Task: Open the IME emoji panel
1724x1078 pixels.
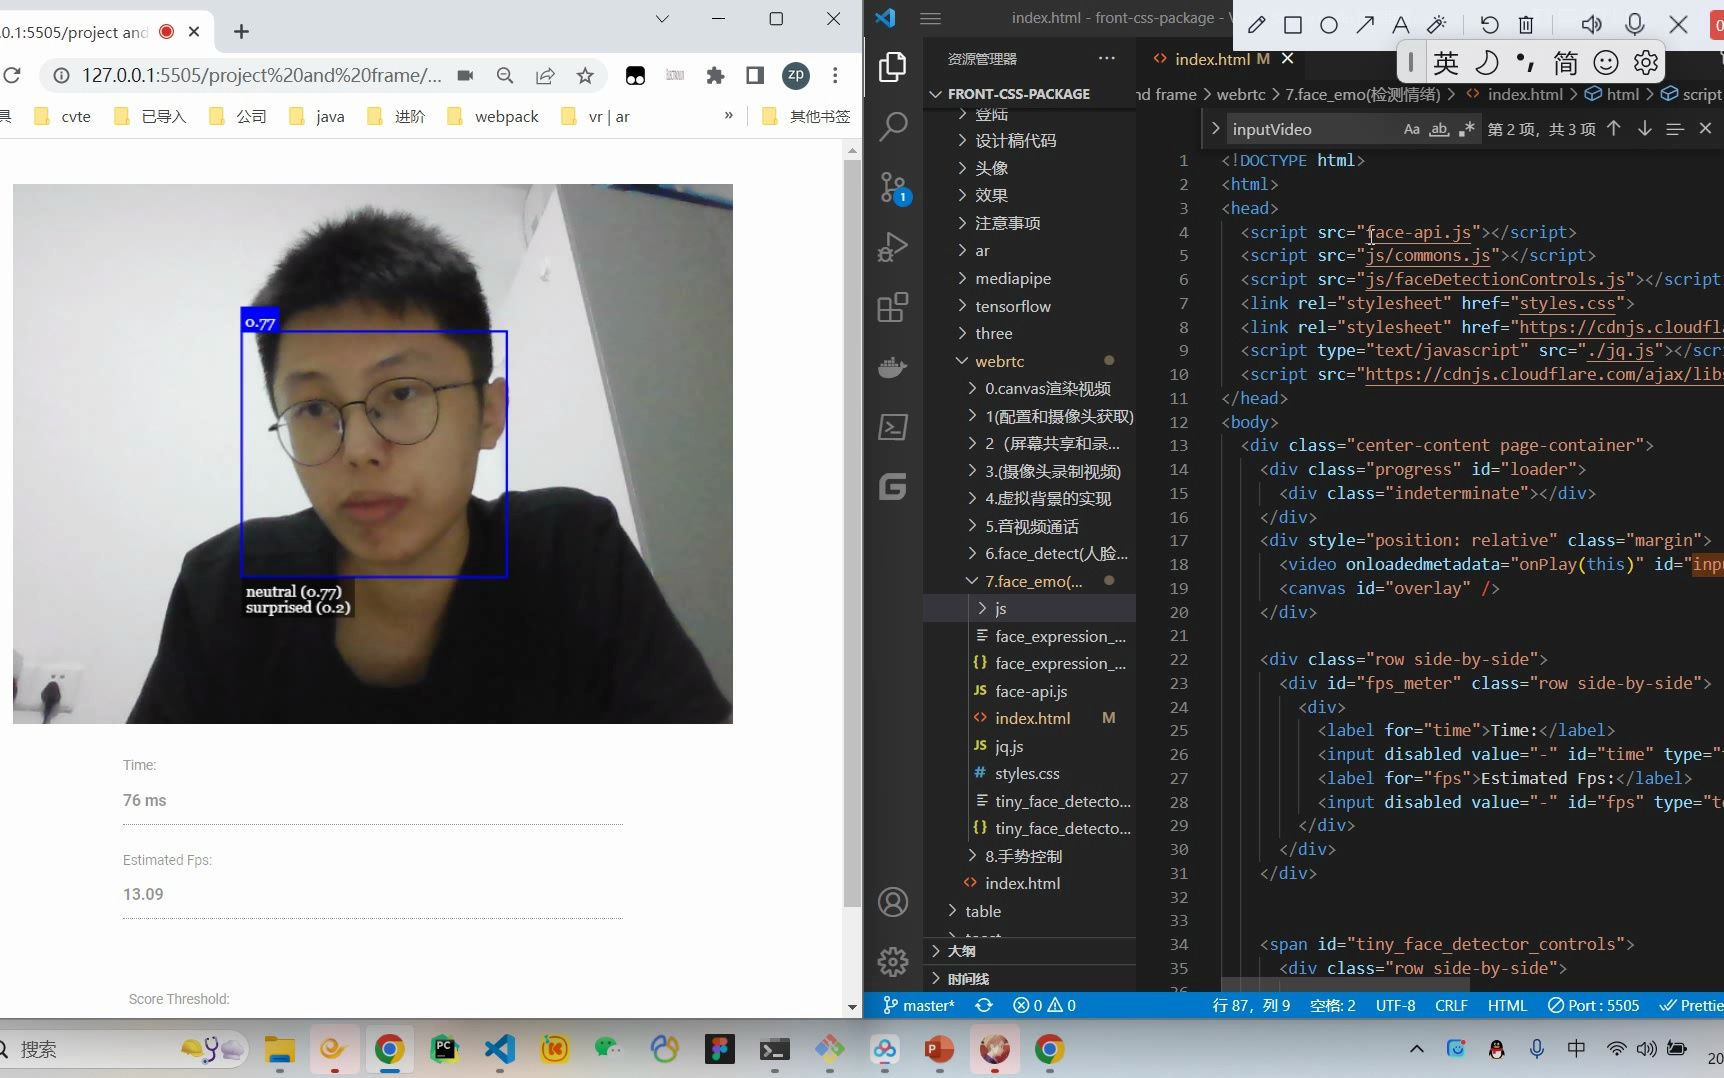Action: coord(1606,63)
